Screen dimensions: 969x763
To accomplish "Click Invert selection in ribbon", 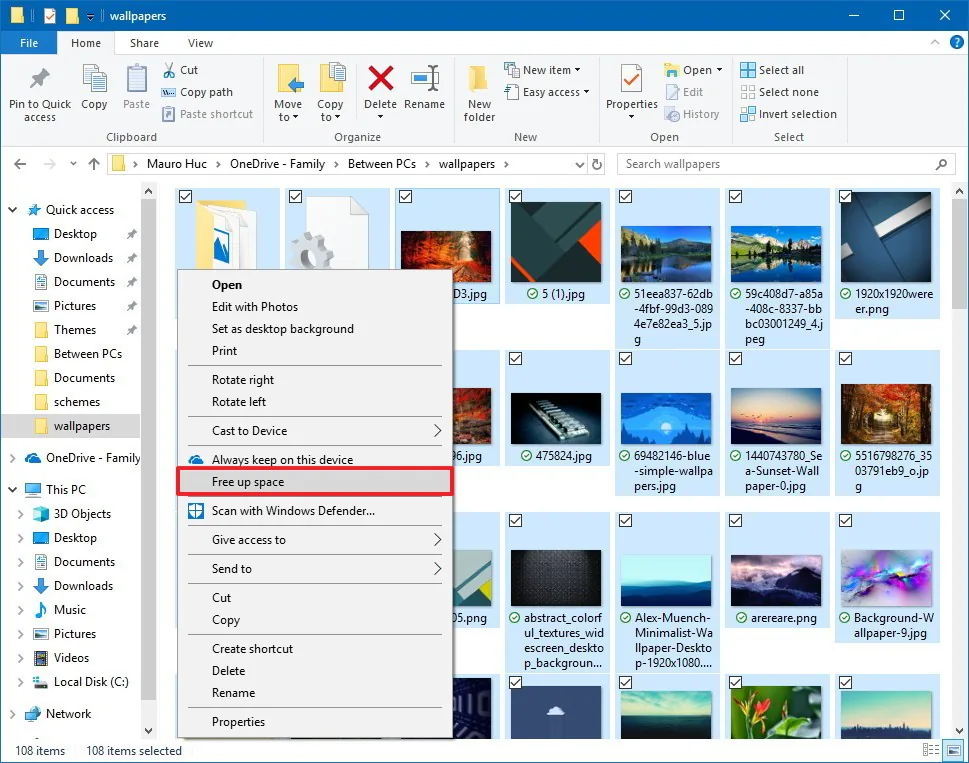I will [x=789, y=114].
